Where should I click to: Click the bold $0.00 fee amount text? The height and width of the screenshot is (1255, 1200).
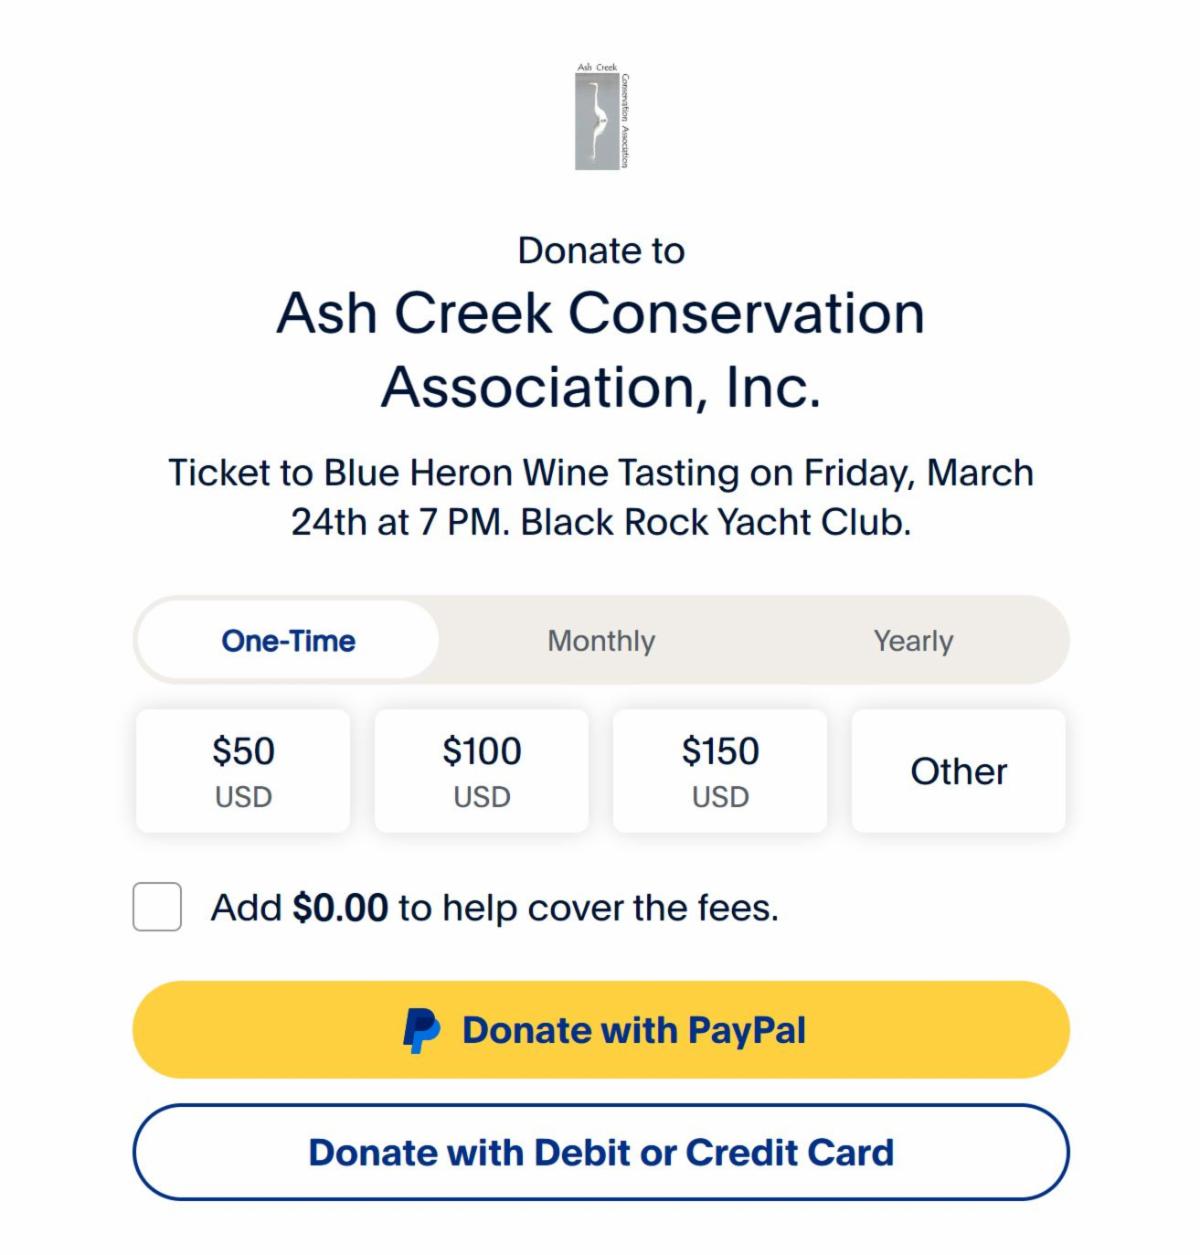340,908
